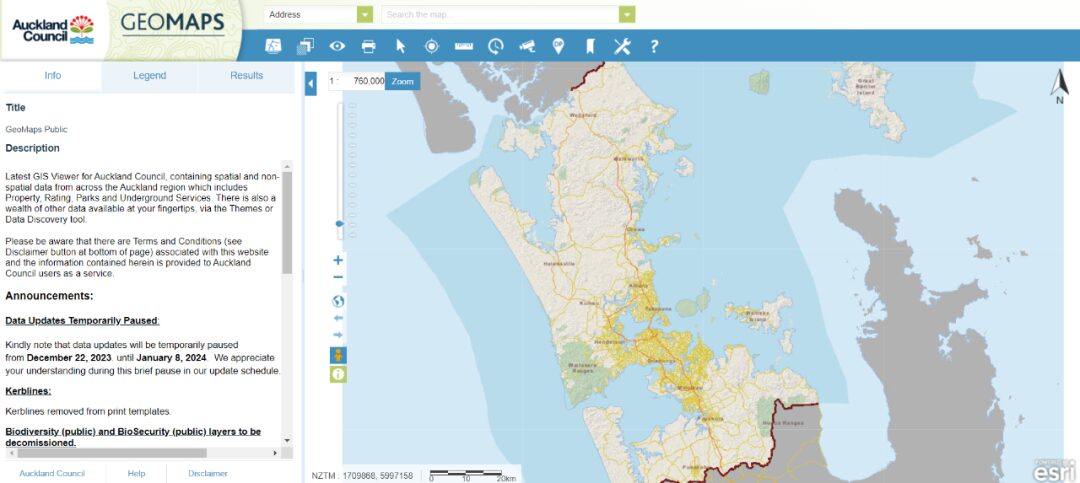Click into the Search the map field
The height and width of the screenshot is (483, 1080).
coord(501,14)
